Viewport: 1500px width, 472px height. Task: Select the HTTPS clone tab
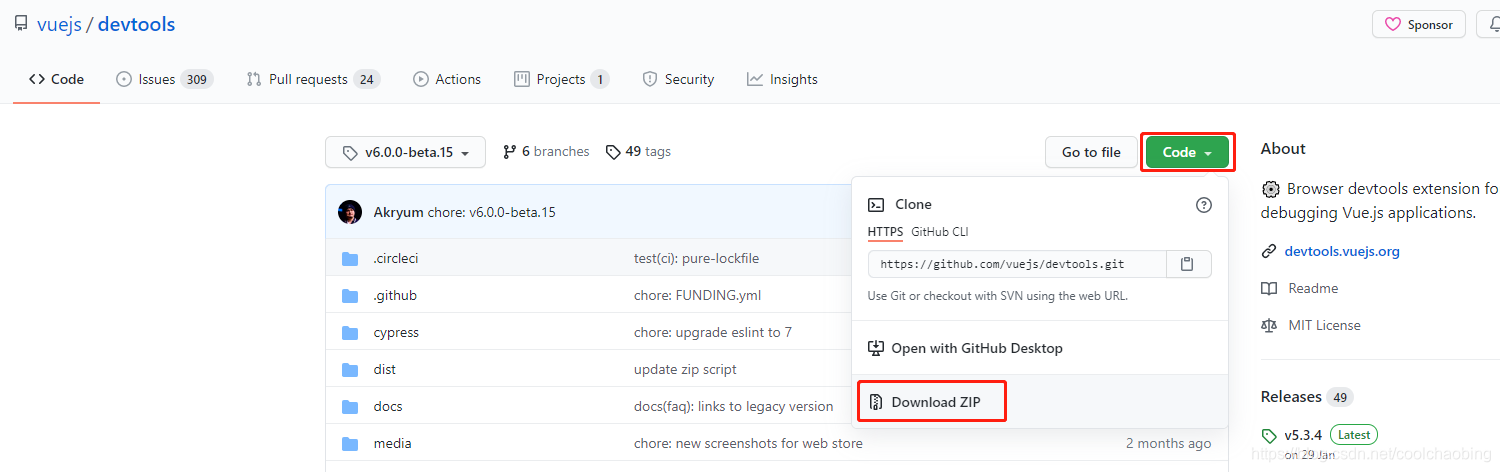tap(885, 232)
